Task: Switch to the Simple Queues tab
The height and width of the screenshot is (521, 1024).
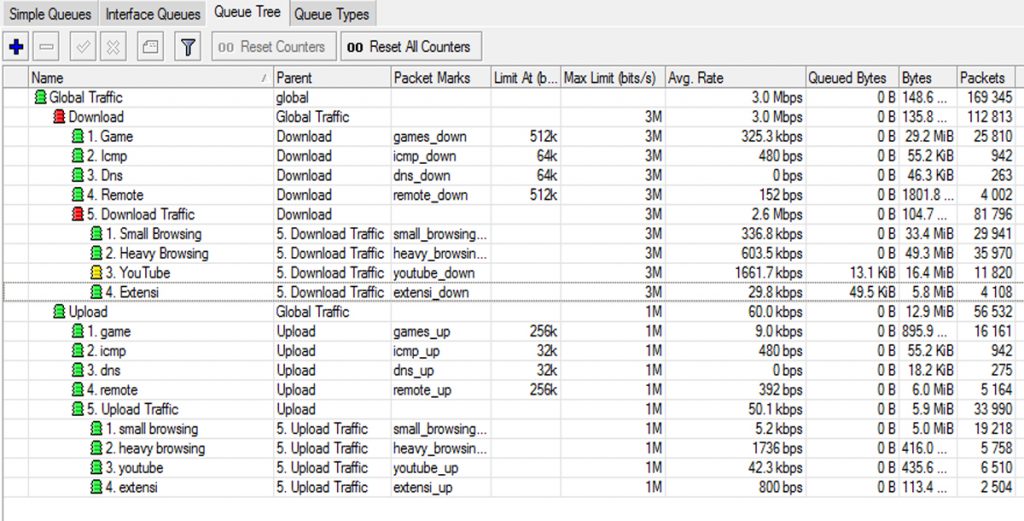Action: click(50, 14)
